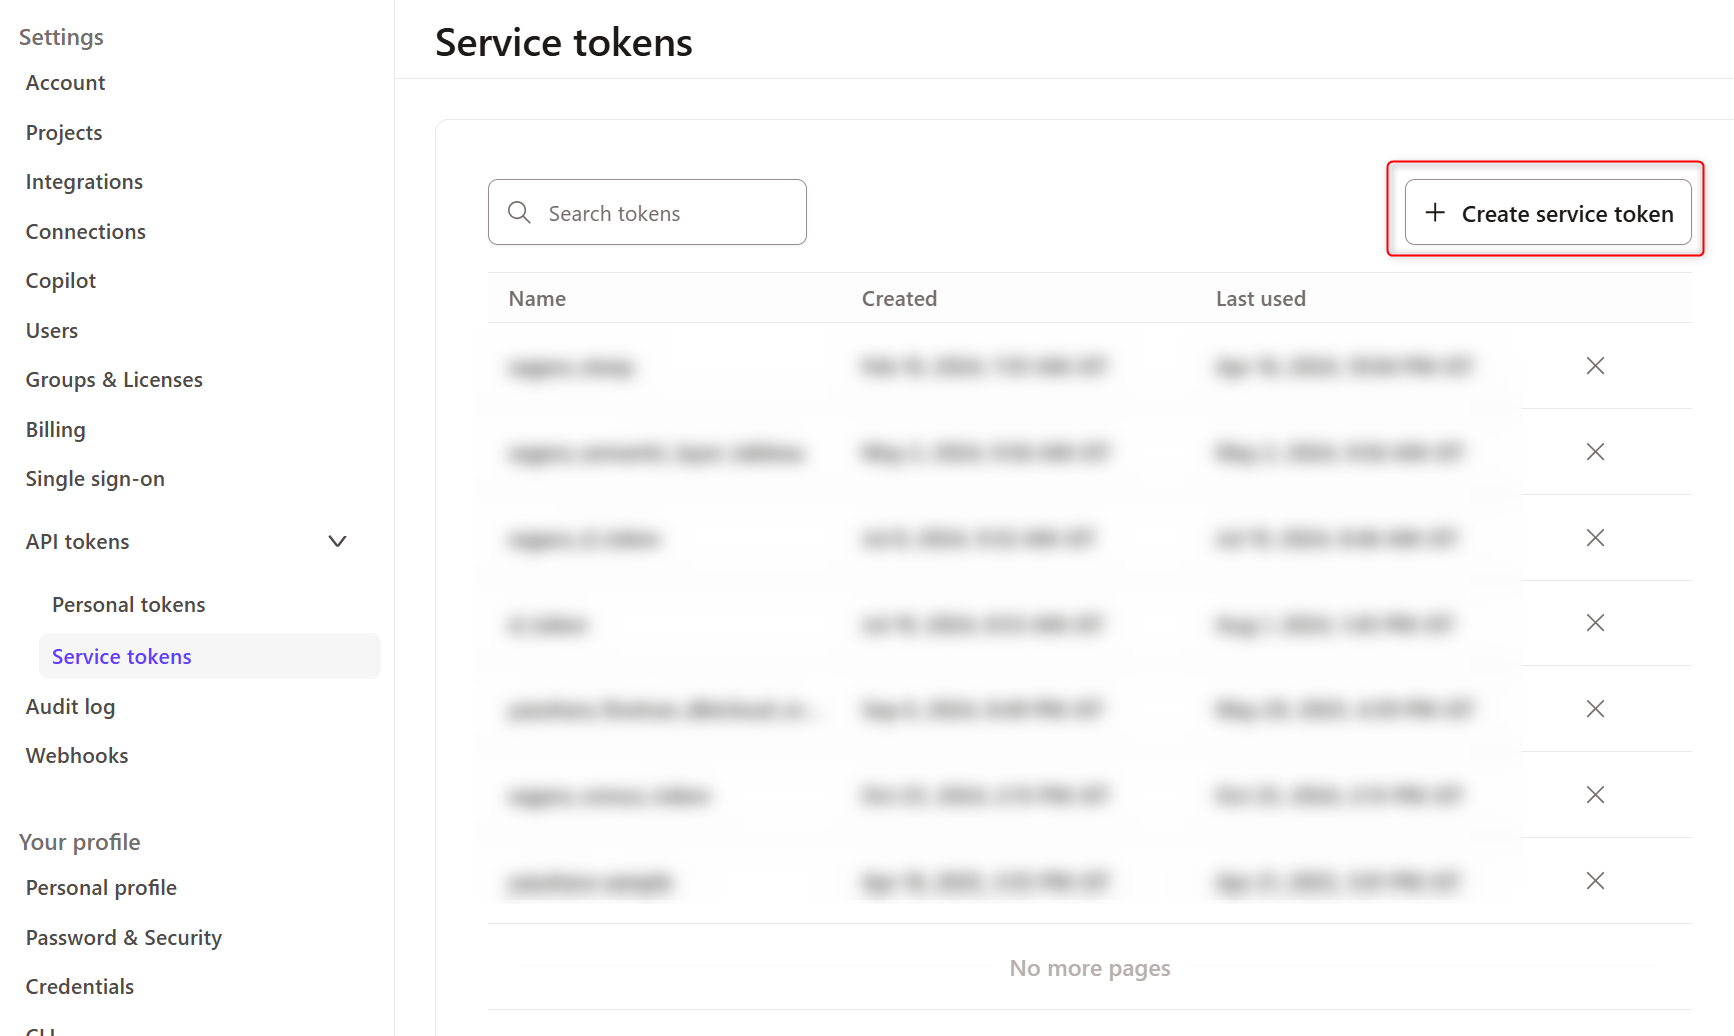Navigate to Webhooks page
Screen dimensions: 1734x1036
click(77, 756)
